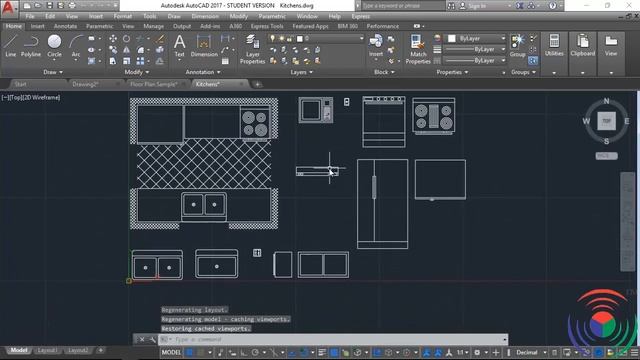Screen dimensions: 640x360
Task: Select the Line tool
Action: tap(10, 46)
